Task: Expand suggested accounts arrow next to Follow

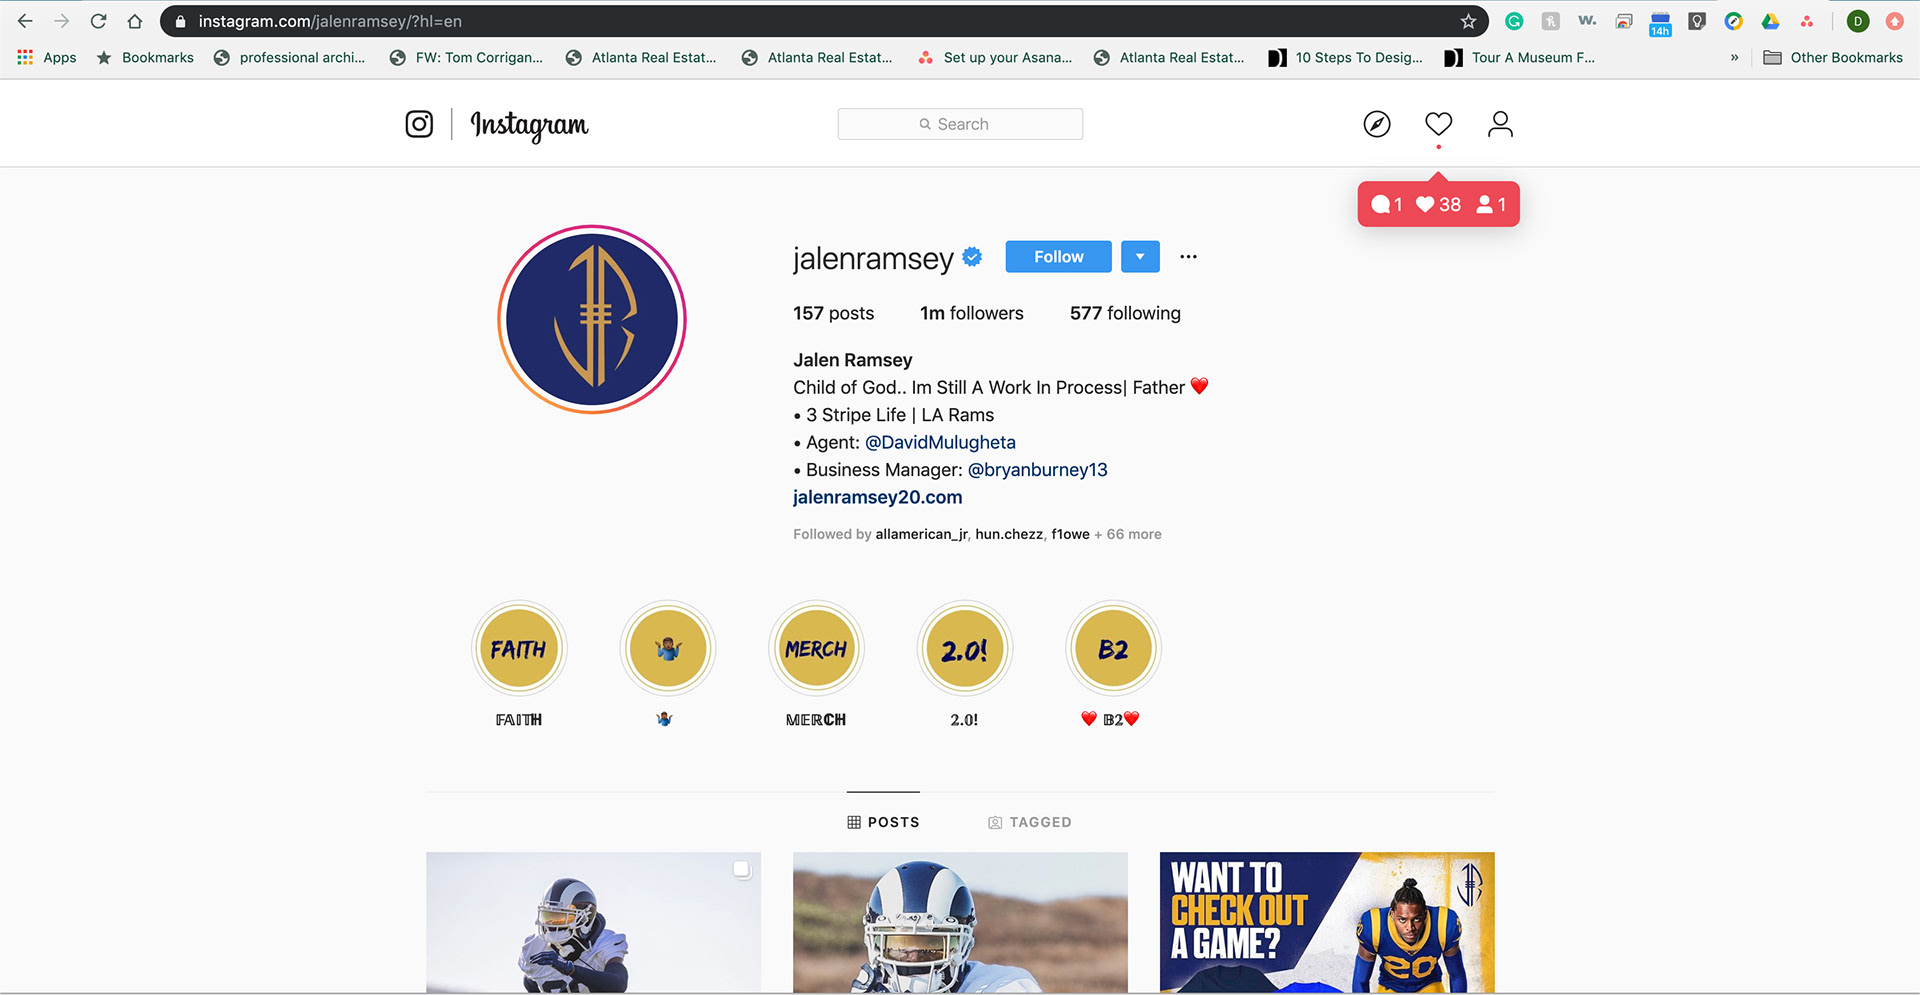Action: point(1140,257)
